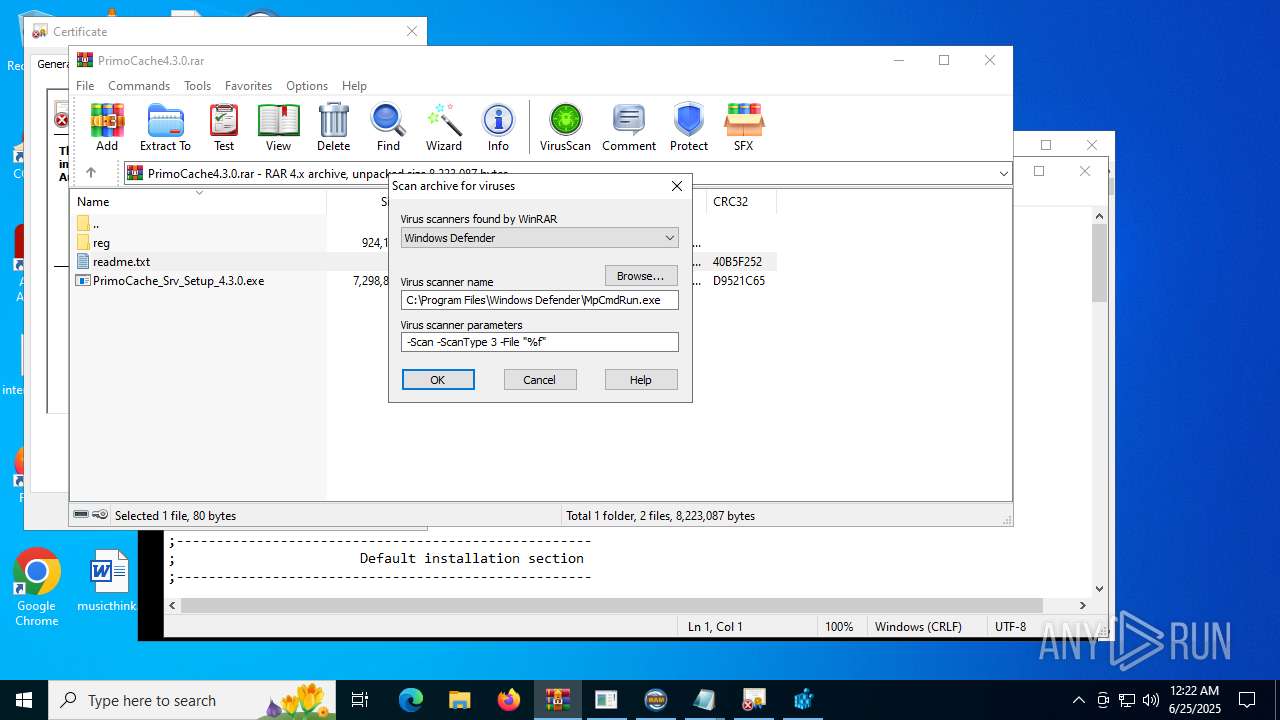The height and width of the screenshot is (720, 1280).
Task: Click the taskbar search box
Action: pos(192,700)
